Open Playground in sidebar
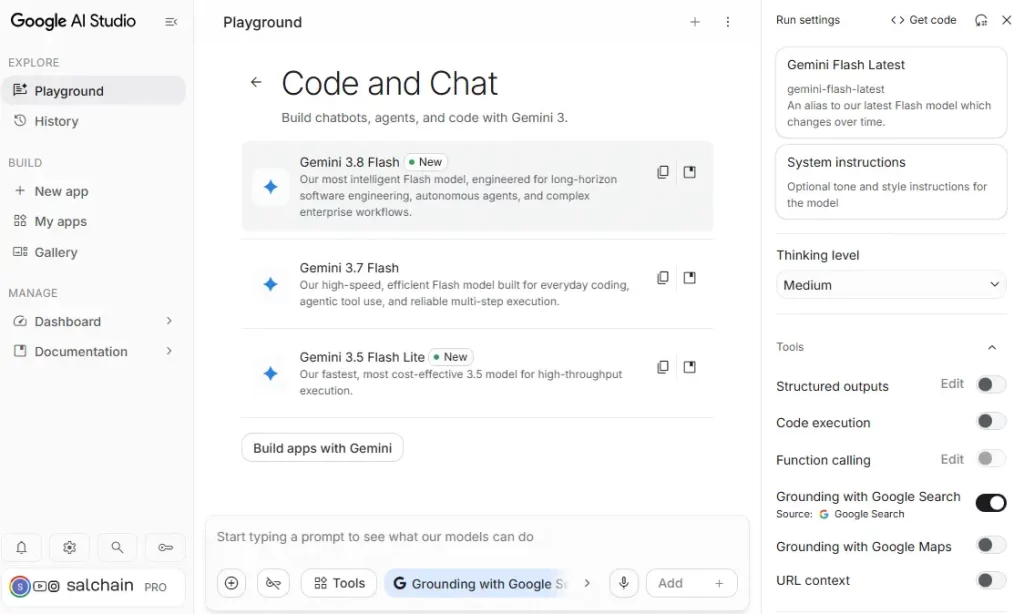This screenshot has width=1024, height=614. [93, 91]
